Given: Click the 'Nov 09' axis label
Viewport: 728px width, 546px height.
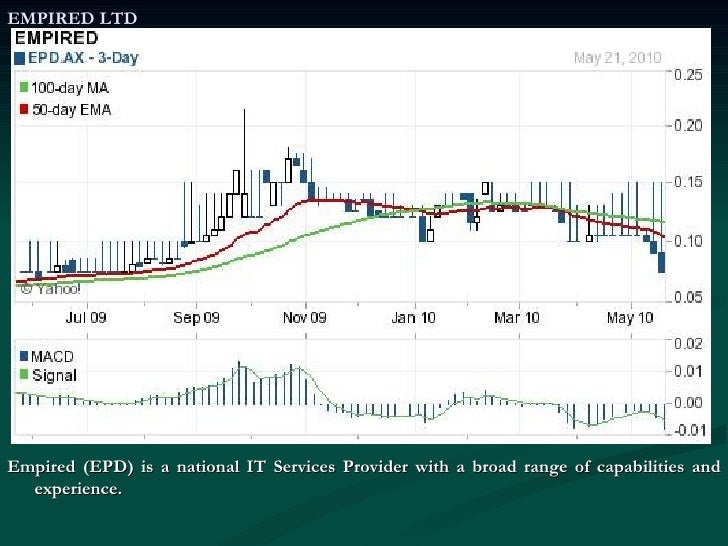Looking at the screenshot, I should (x=305, y=318).
